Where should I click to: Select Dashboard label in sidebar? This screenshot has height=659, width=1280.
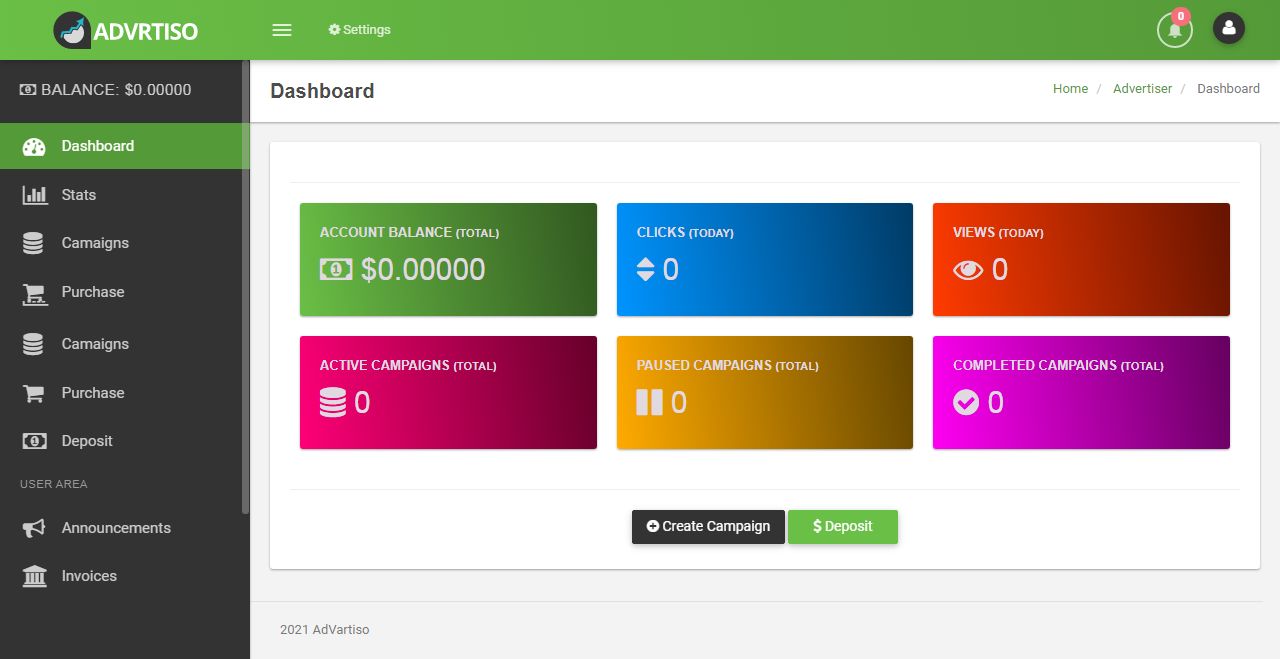(98, 146)
